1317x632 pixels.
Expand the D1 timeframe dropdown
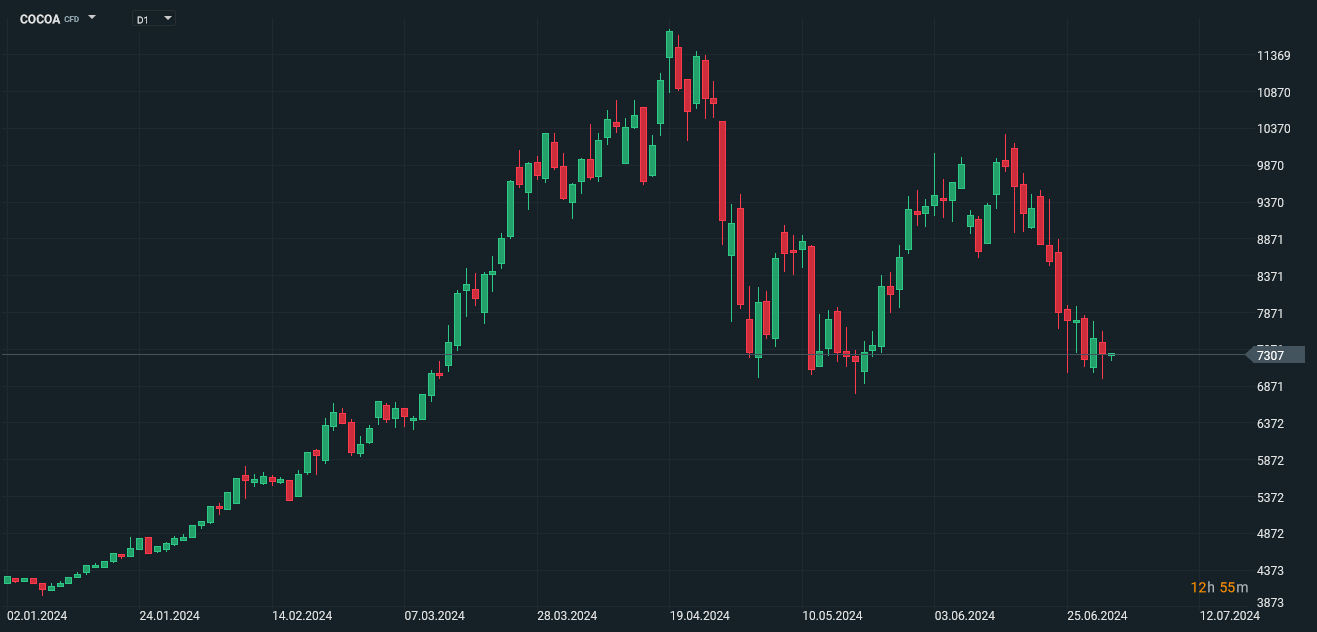point(167,18)
